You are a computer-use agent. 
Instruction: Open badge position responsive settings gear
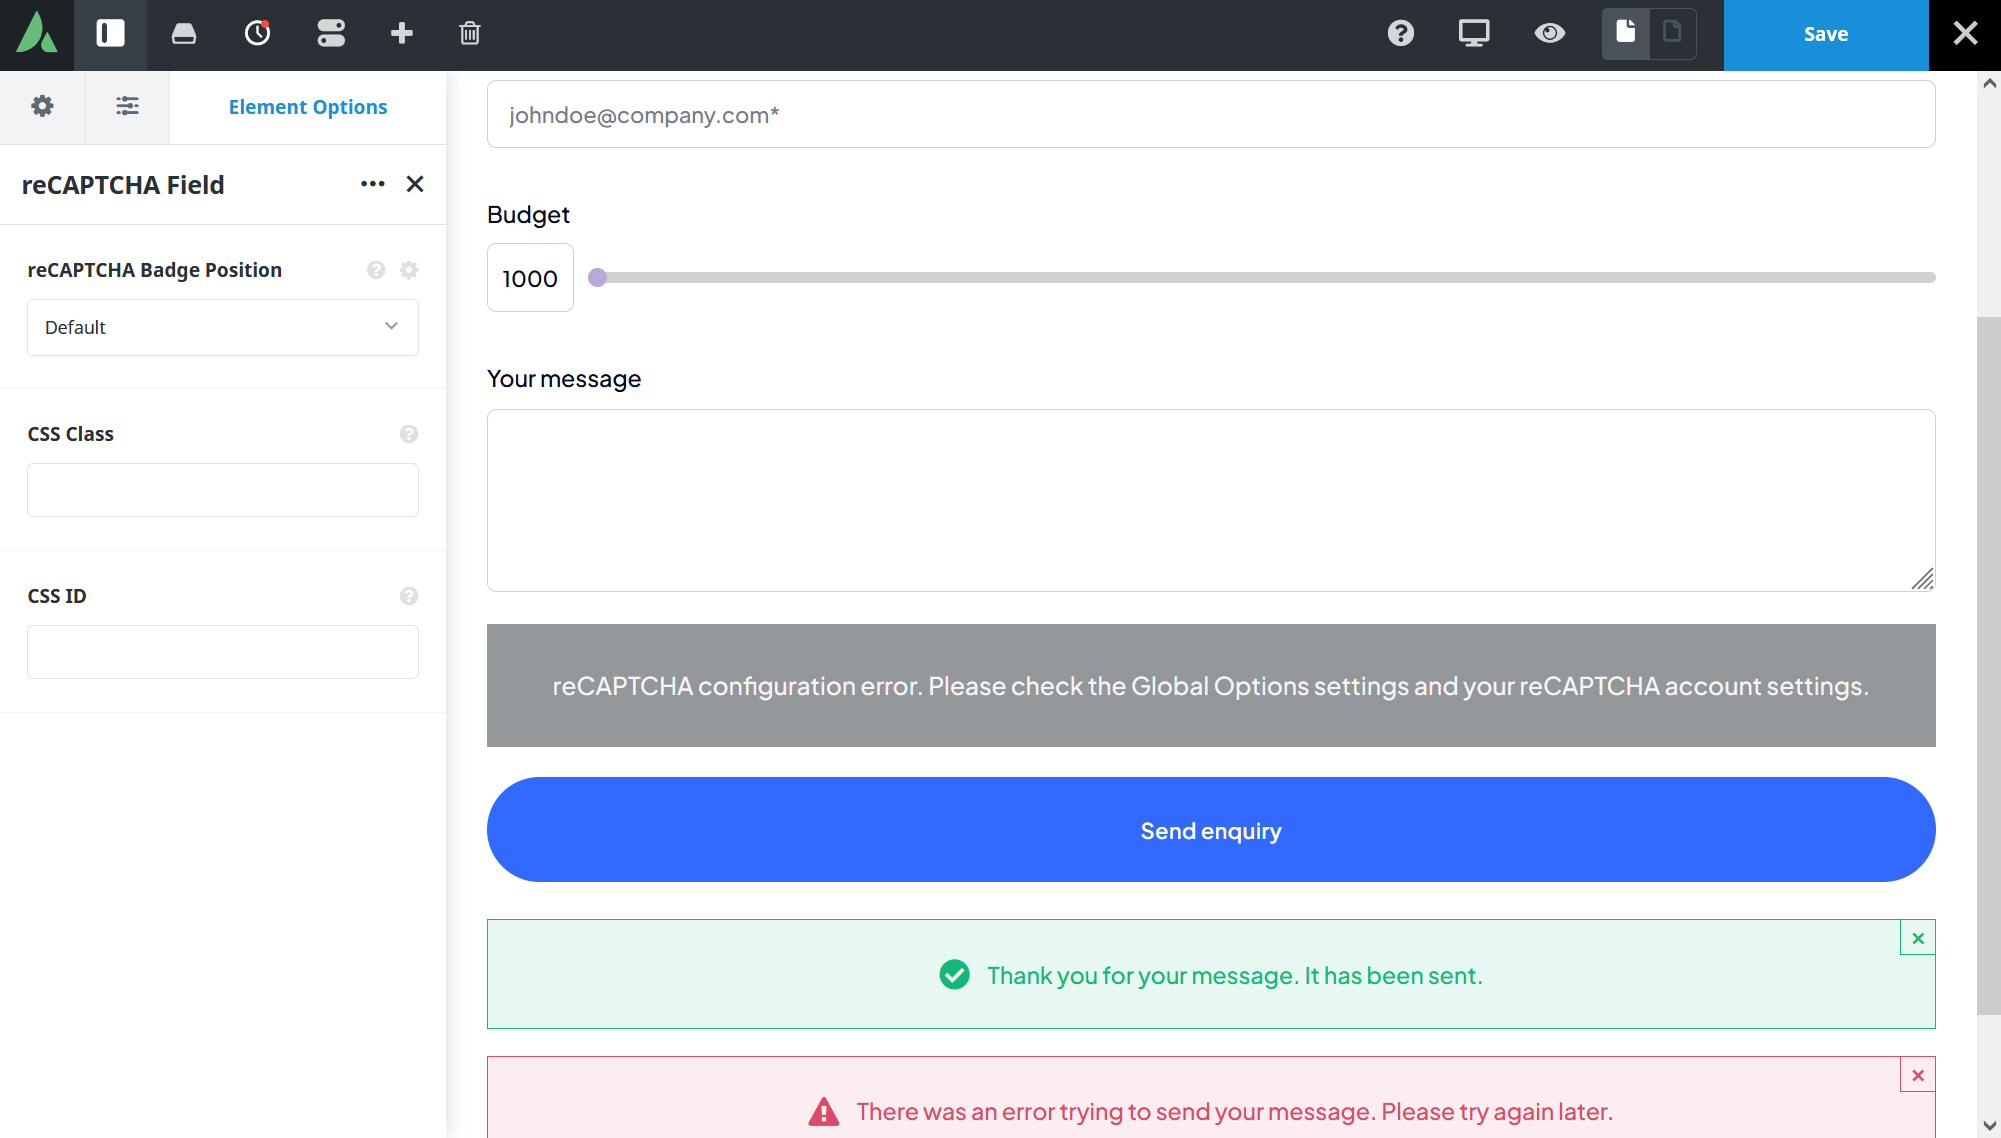409,270
